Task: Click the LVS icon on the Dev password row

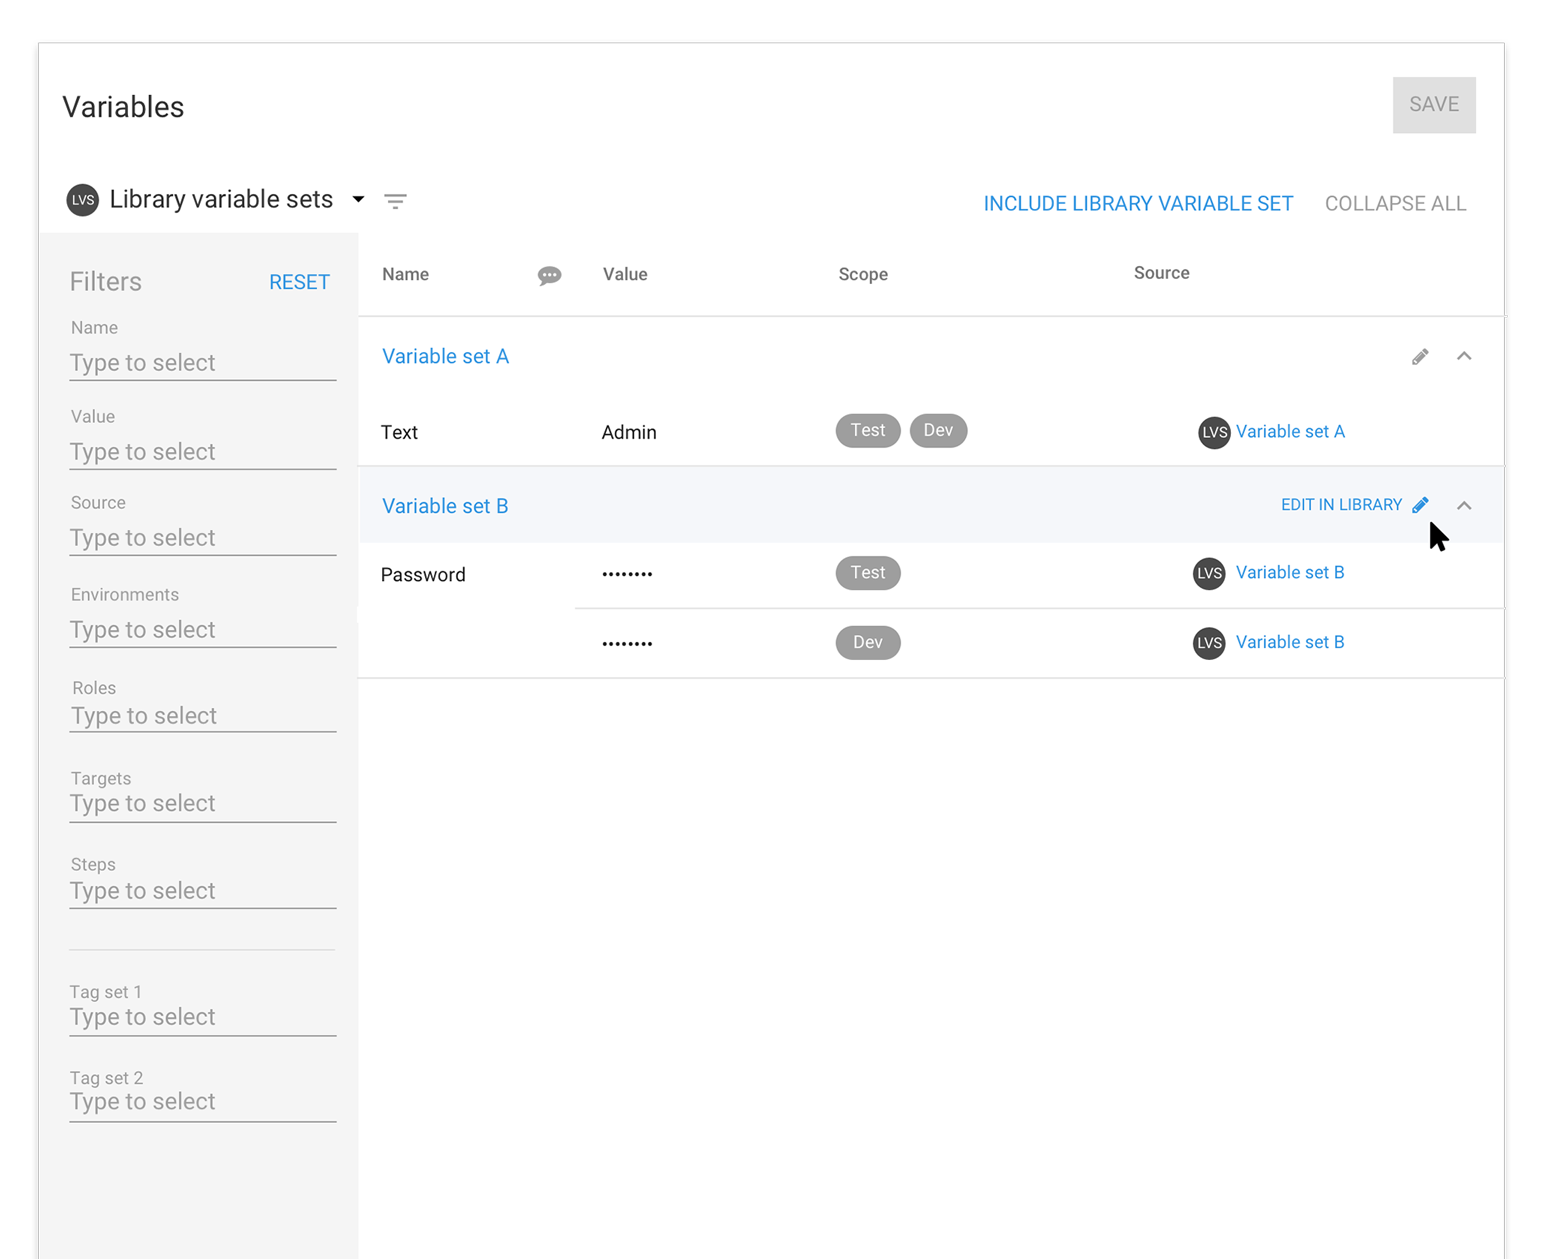Action: pos(1208,643)
